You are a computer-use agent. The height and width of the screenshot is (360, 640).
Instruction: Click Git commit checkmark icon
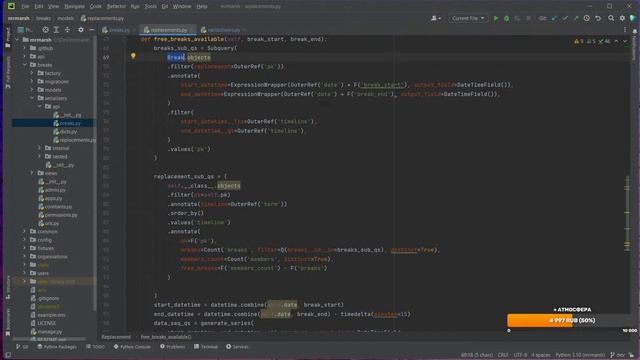(x=565, y=18)
